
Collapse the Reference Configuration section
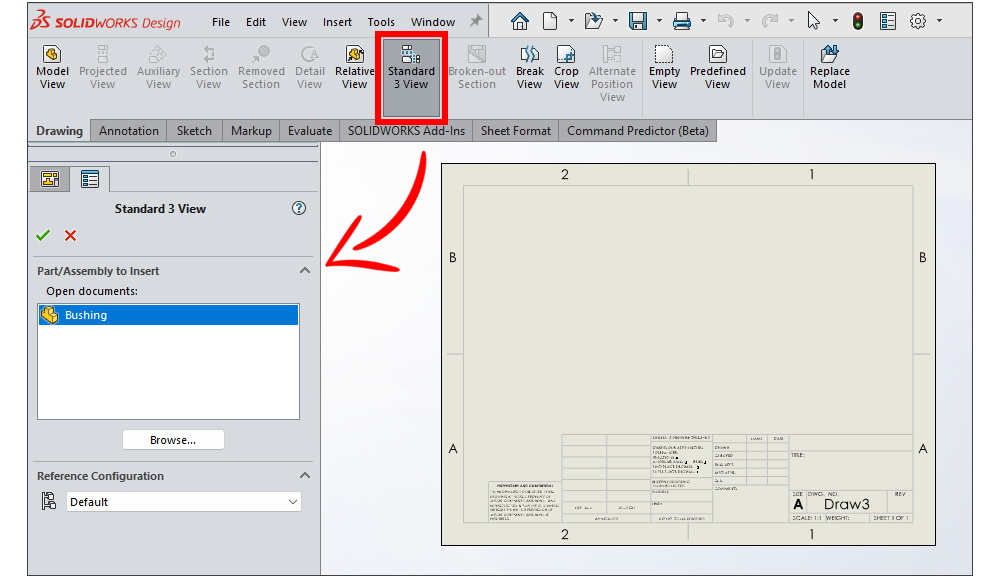[x=305, y=475]
